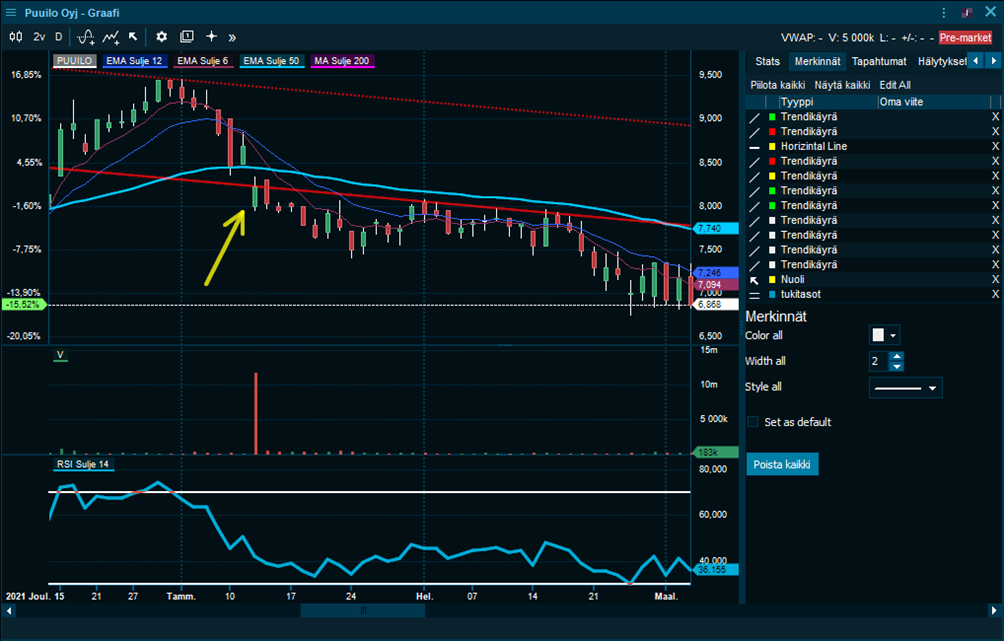The height and width of the screenshot is (641, 1004).
Task: Sort by the Tyyppi column header
Action: tap(827, 102)
